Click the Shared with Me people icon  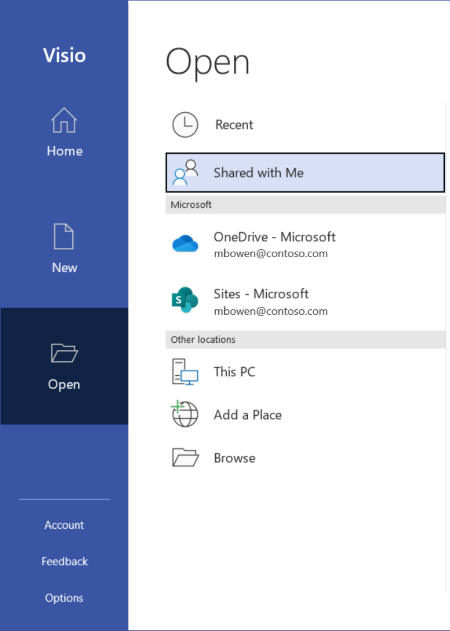point(185,173)
